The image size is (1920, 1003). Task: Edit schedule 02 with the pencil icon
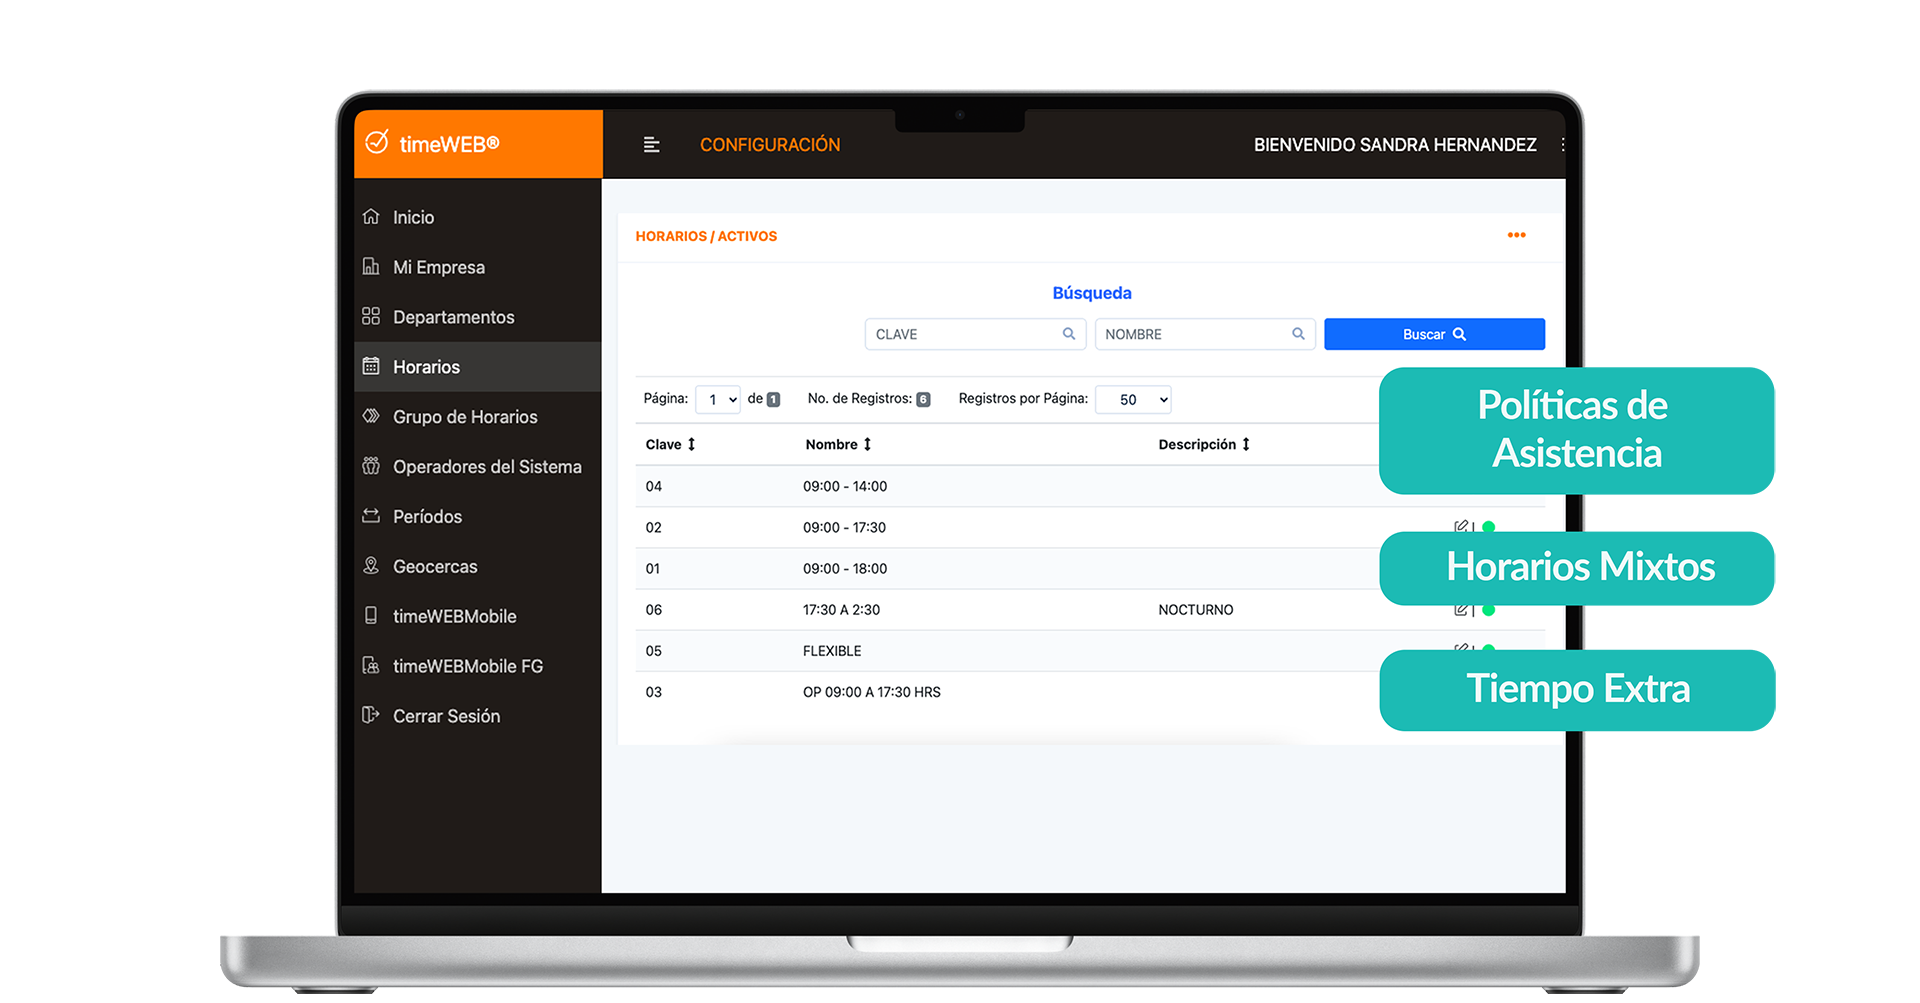(x=1461, y=526)
